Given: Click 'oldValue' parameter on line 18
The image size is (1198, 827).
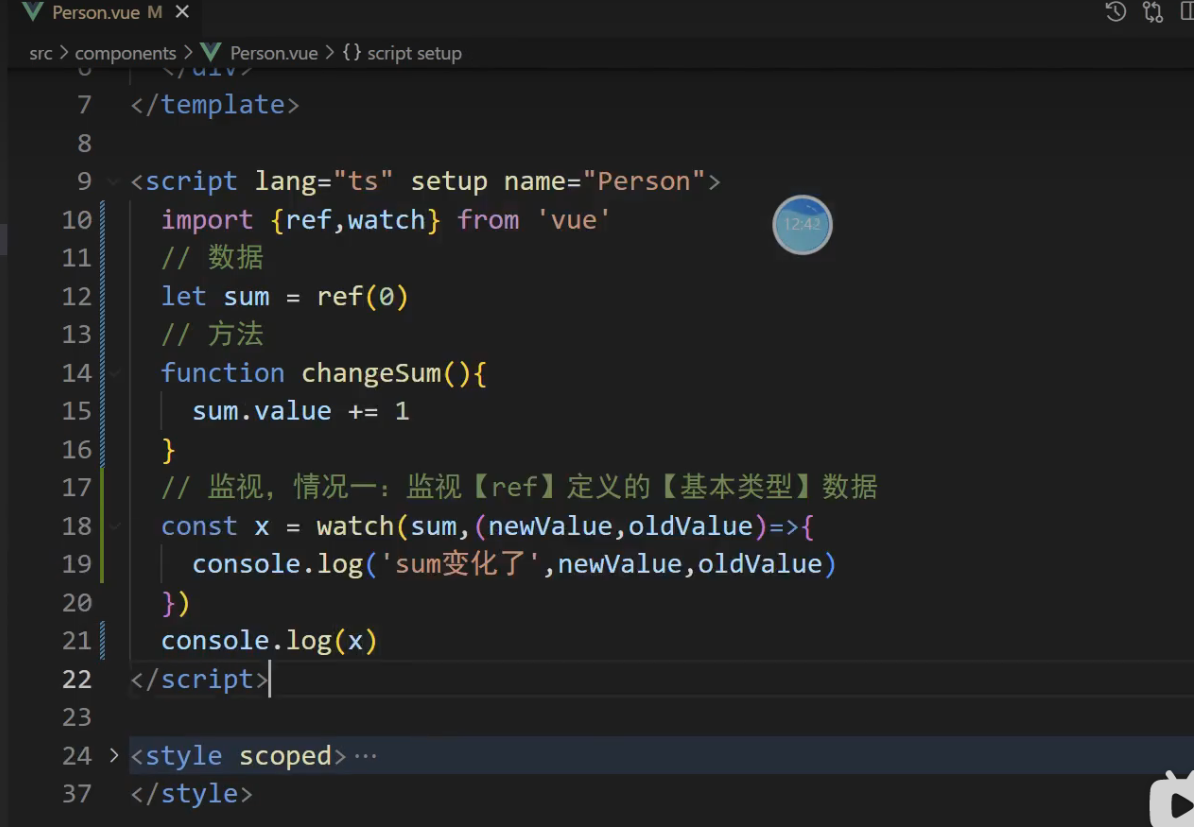Looking at the screenshot, I should click(x=691, y=526).
